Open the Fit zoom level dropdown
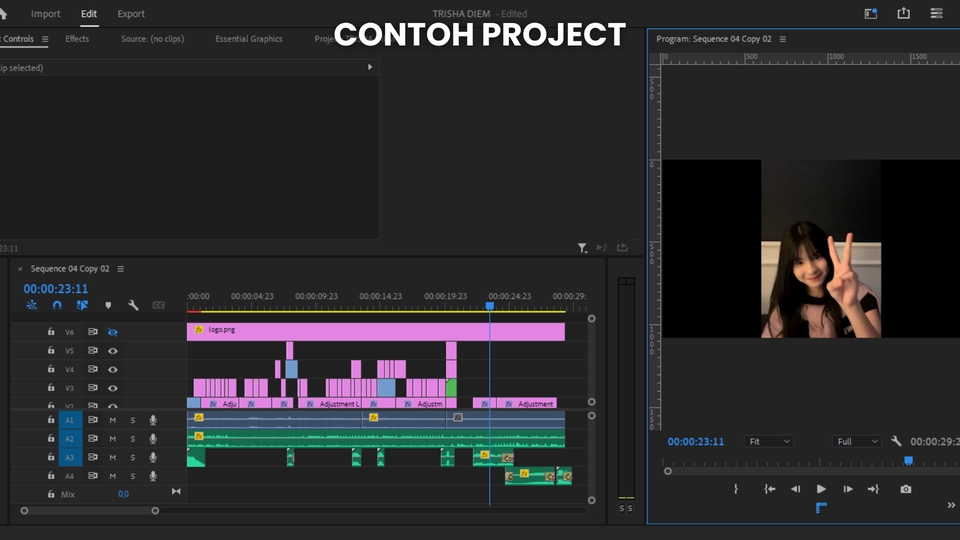960x540 pixels. (769, 441)
